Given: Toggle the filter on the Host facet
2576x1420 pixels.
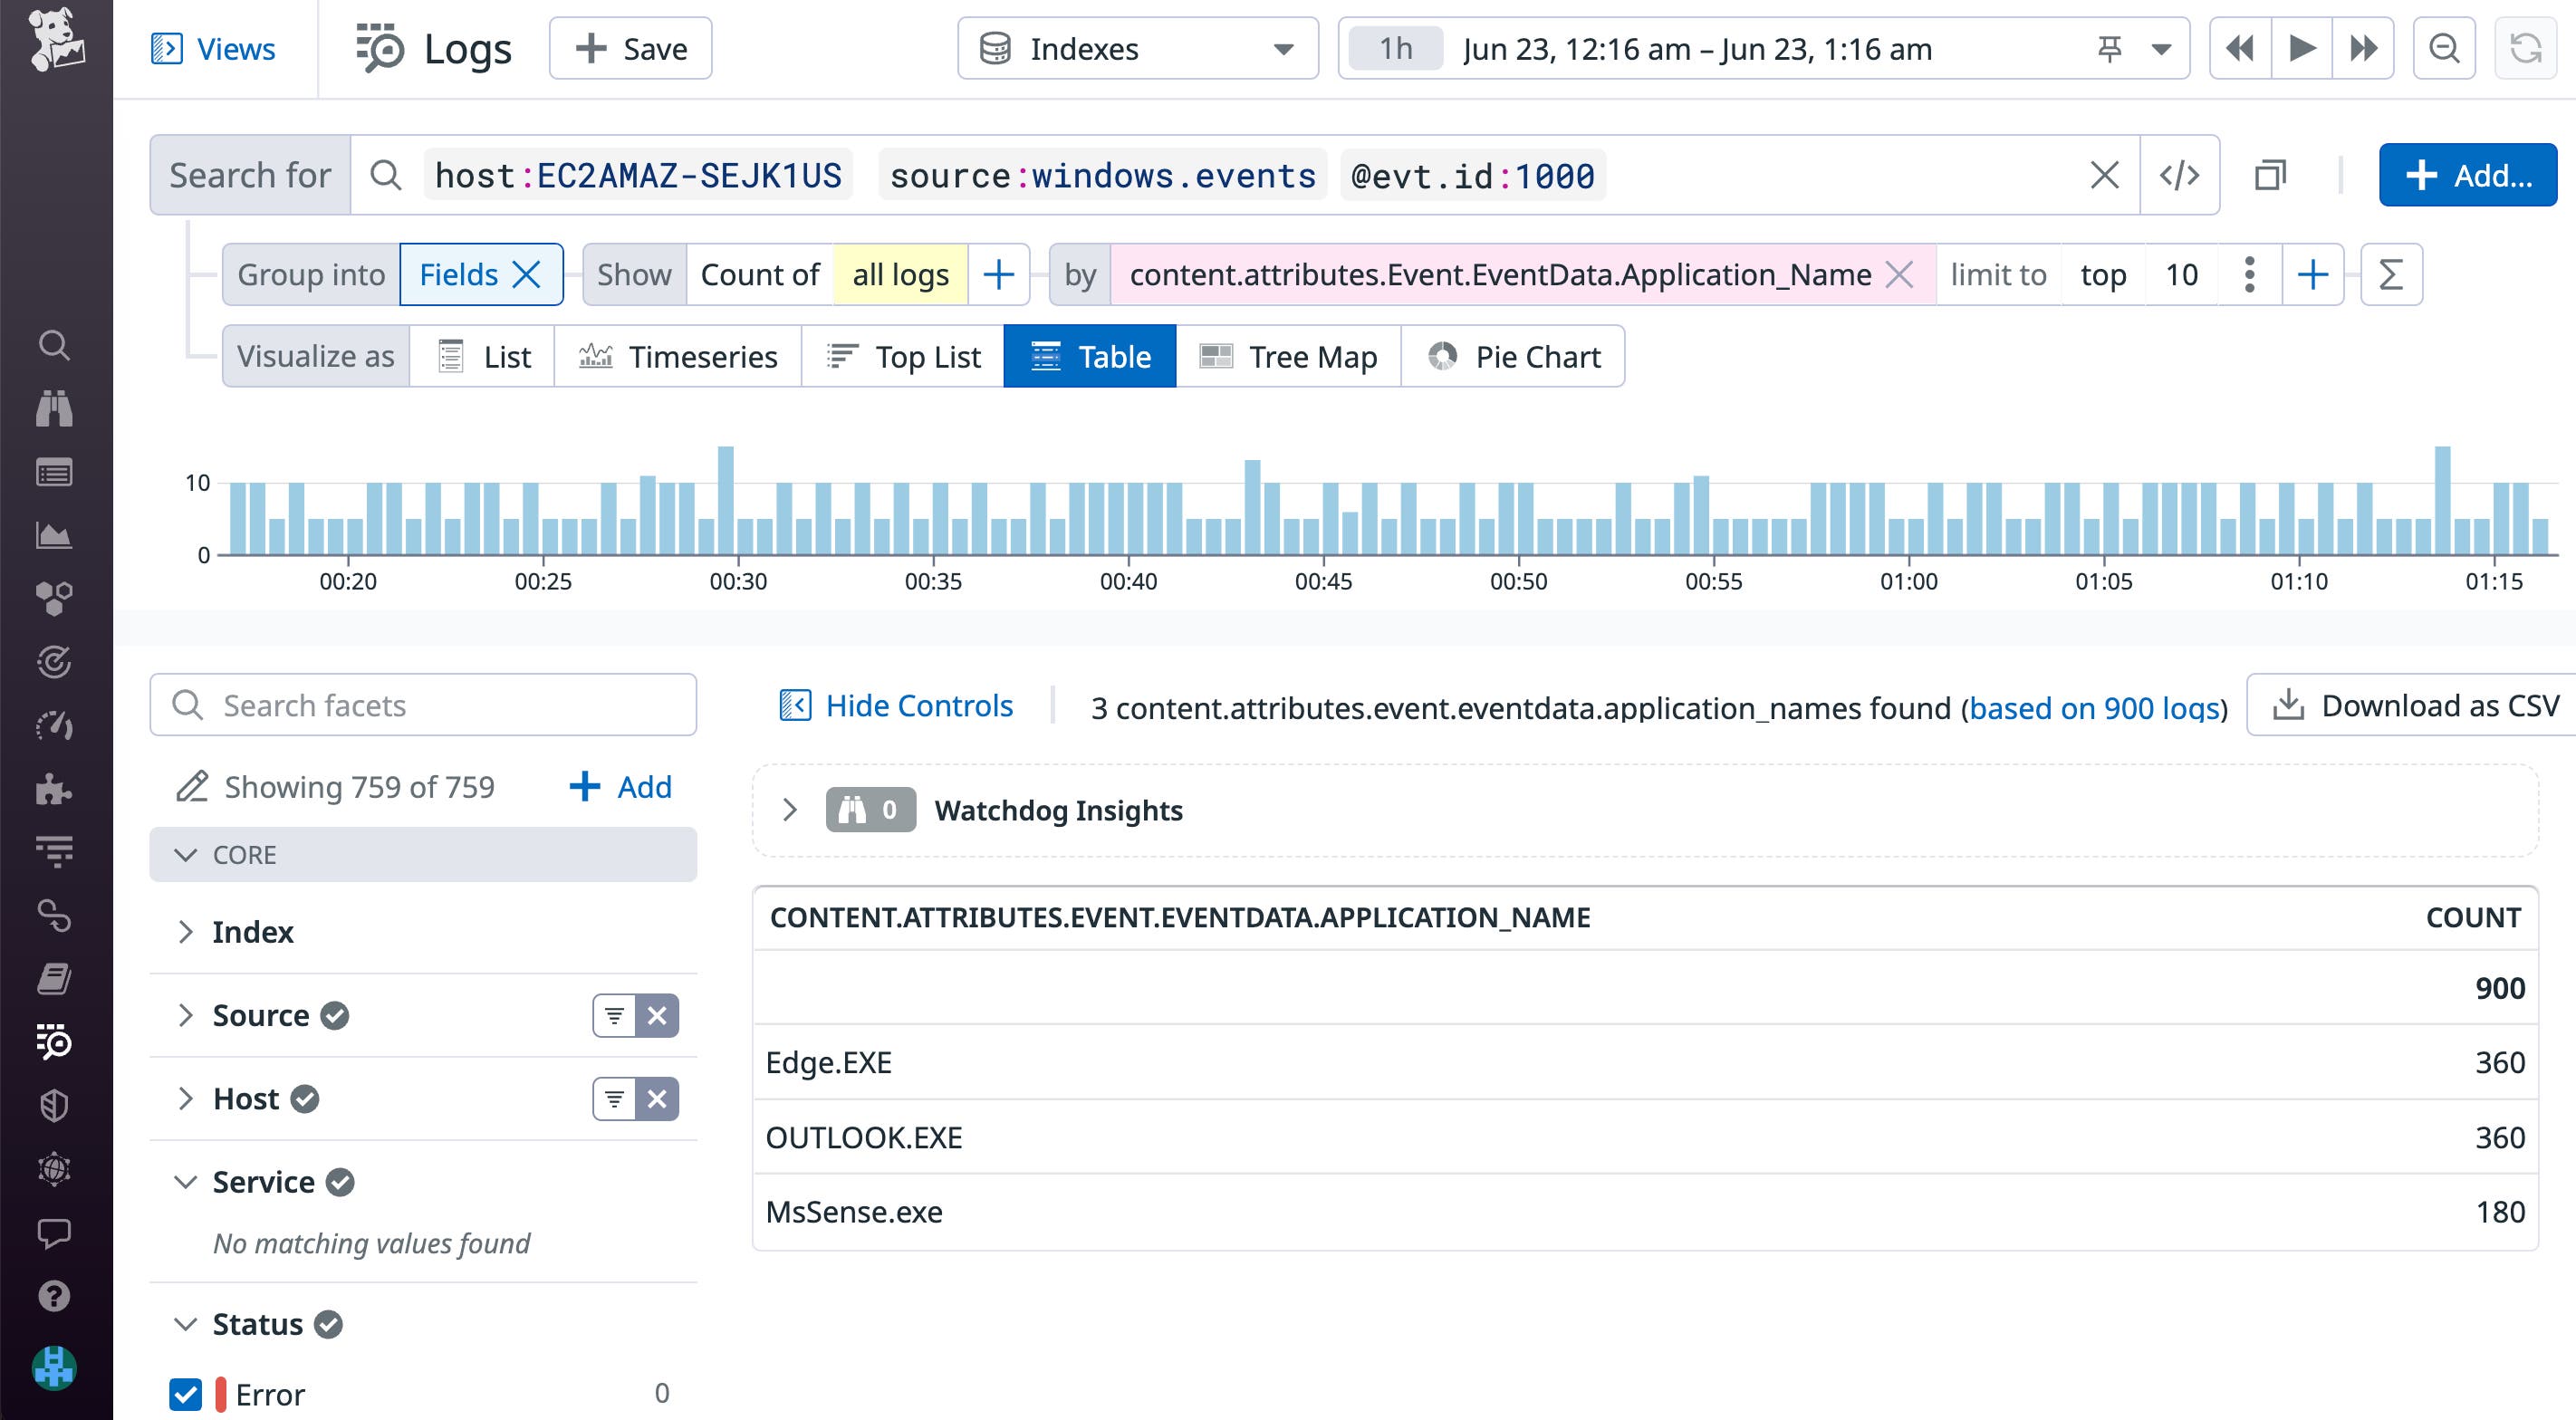Looking at the screenshot, I should (613, 1098).
